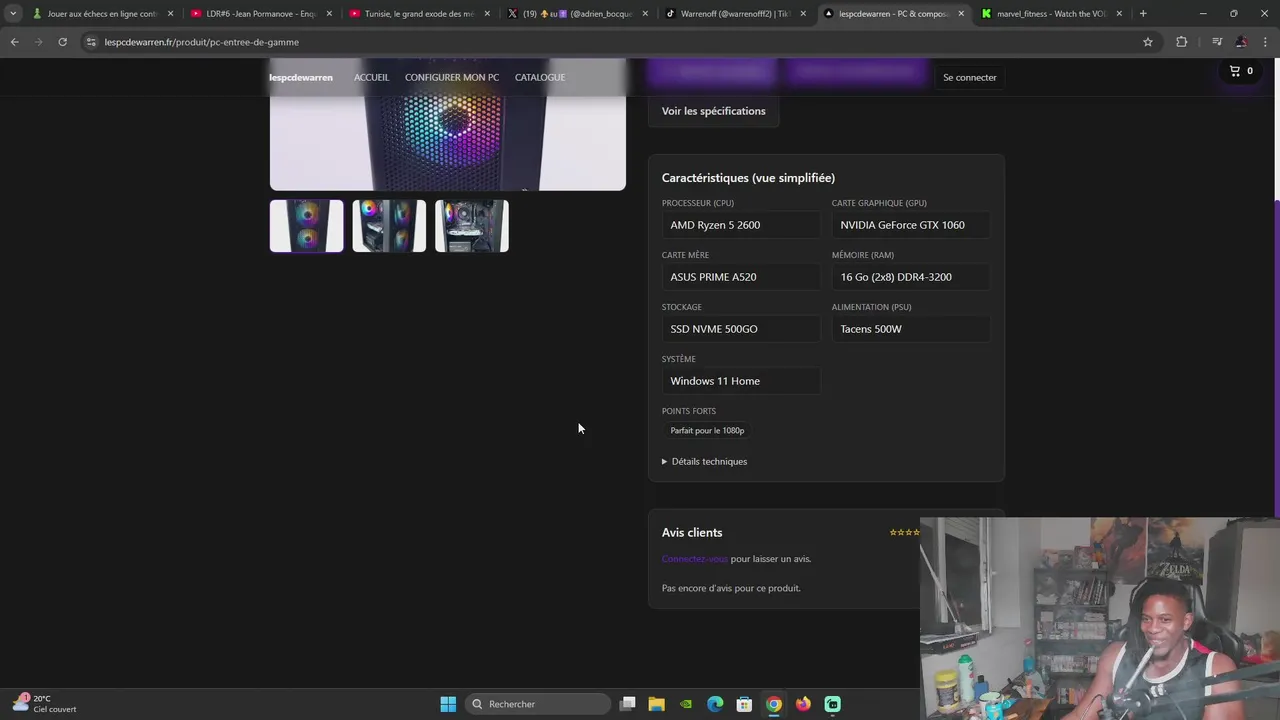This screenshot has width=1280, height=720.
Task: Close the Warrenoff TikTok tab
Action: coord(803,14)
